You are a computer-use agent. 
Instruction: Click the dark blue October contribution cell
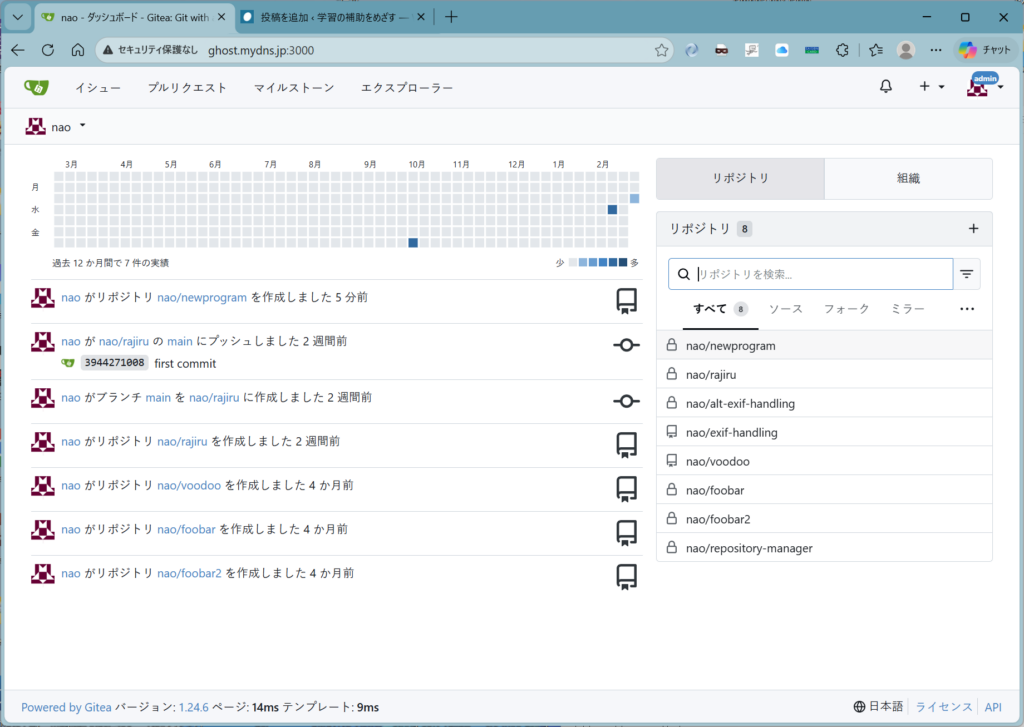tap(413, 243)
